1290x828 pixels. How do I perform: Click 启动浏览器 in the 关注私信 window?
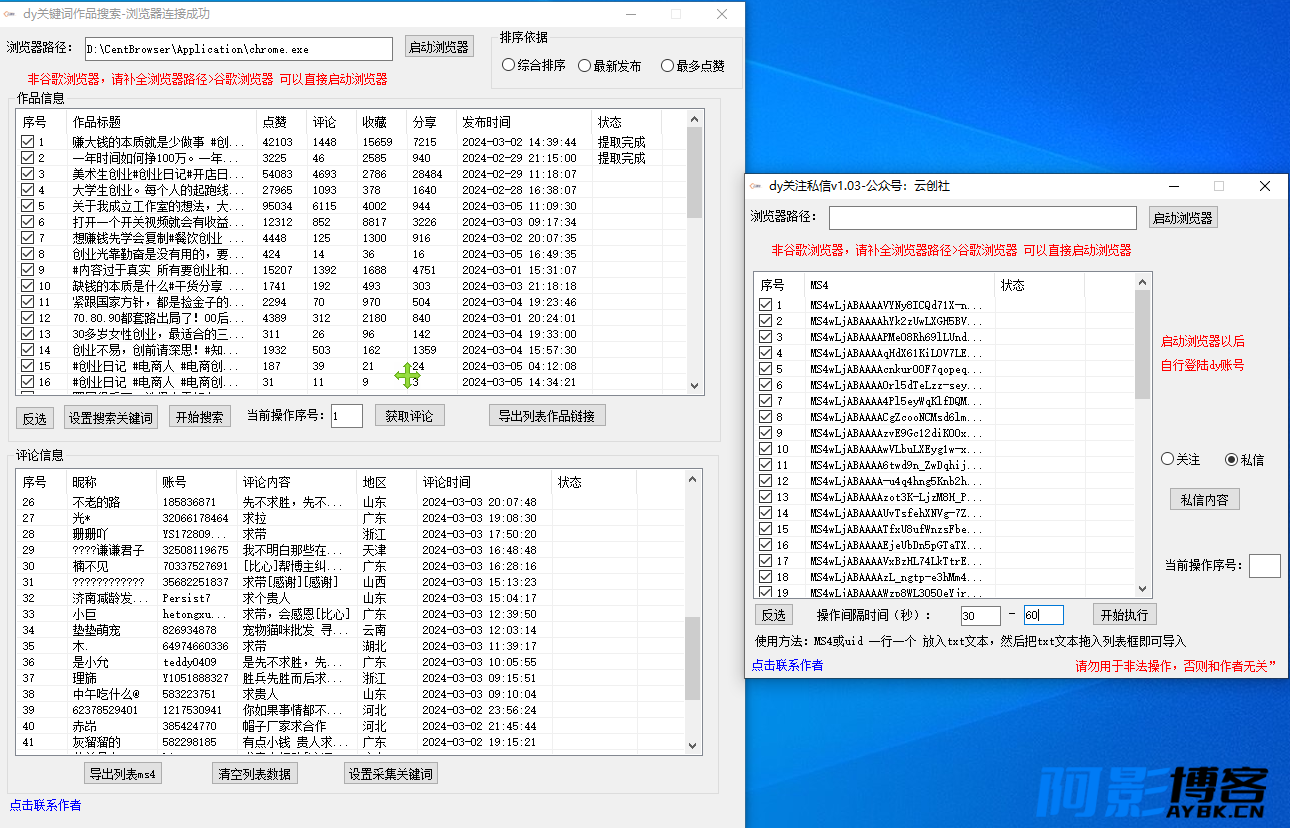(x=1182, y=217)
